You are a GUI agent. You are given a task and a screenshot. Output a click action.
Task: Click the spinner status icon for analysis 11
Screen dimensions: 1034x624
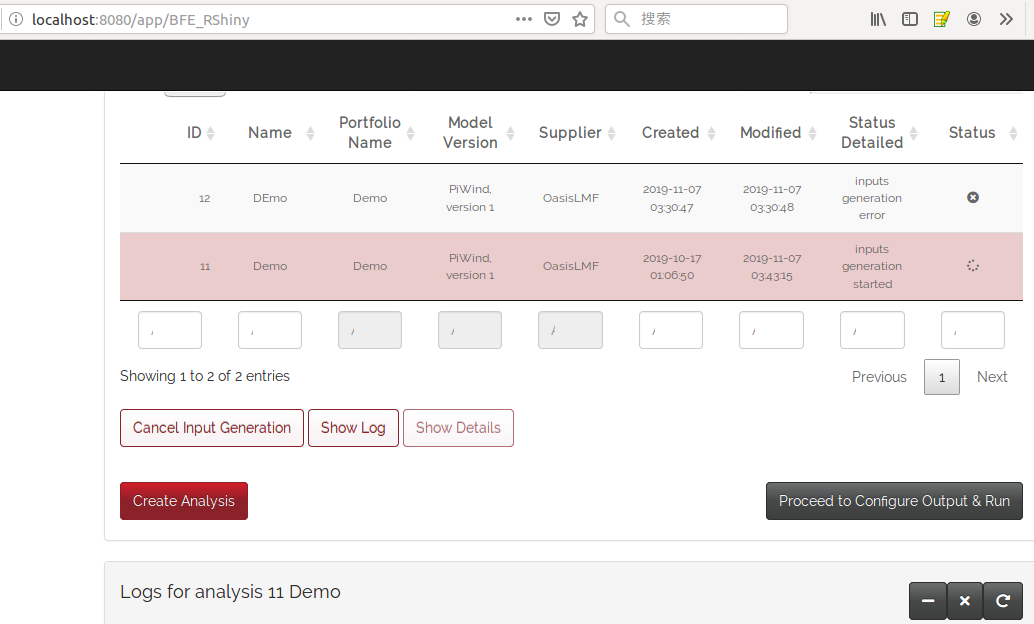[972, 265]
